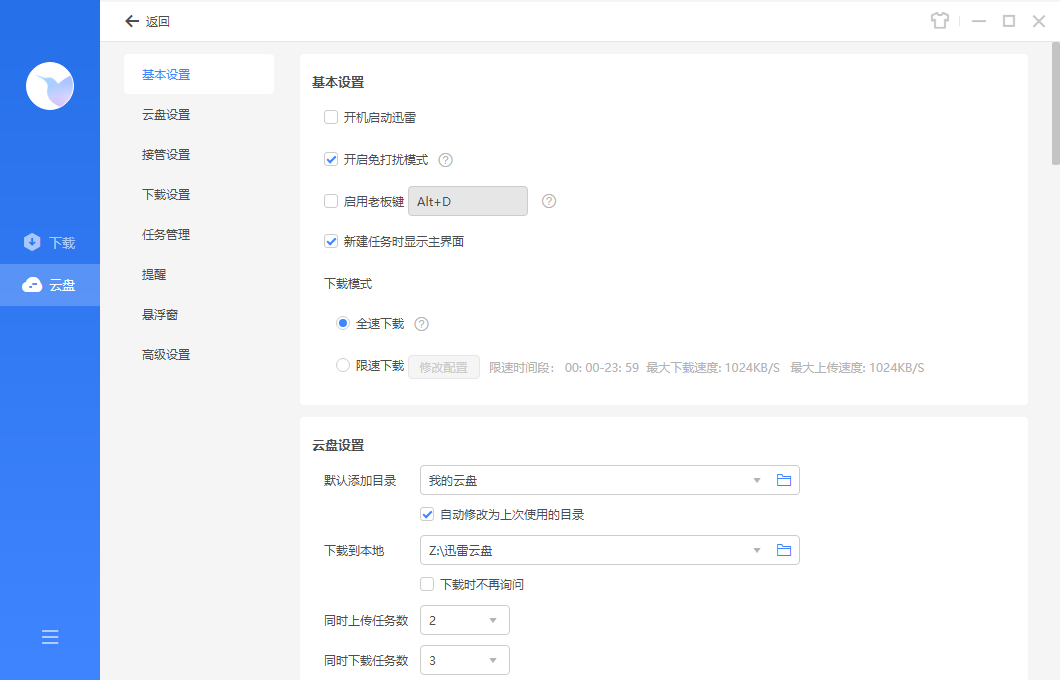Click the 修改配置 button
The height and width of the screenshot is (680, 1060).
click(x=444, y=366)
